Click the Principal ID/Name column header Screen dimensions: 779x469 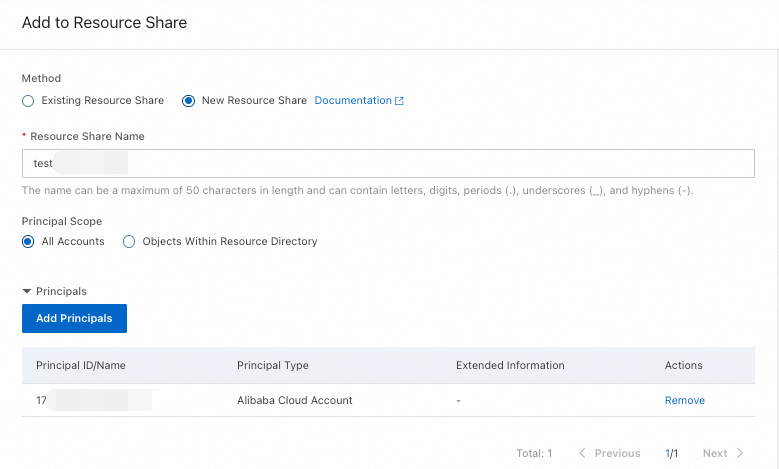81,366
